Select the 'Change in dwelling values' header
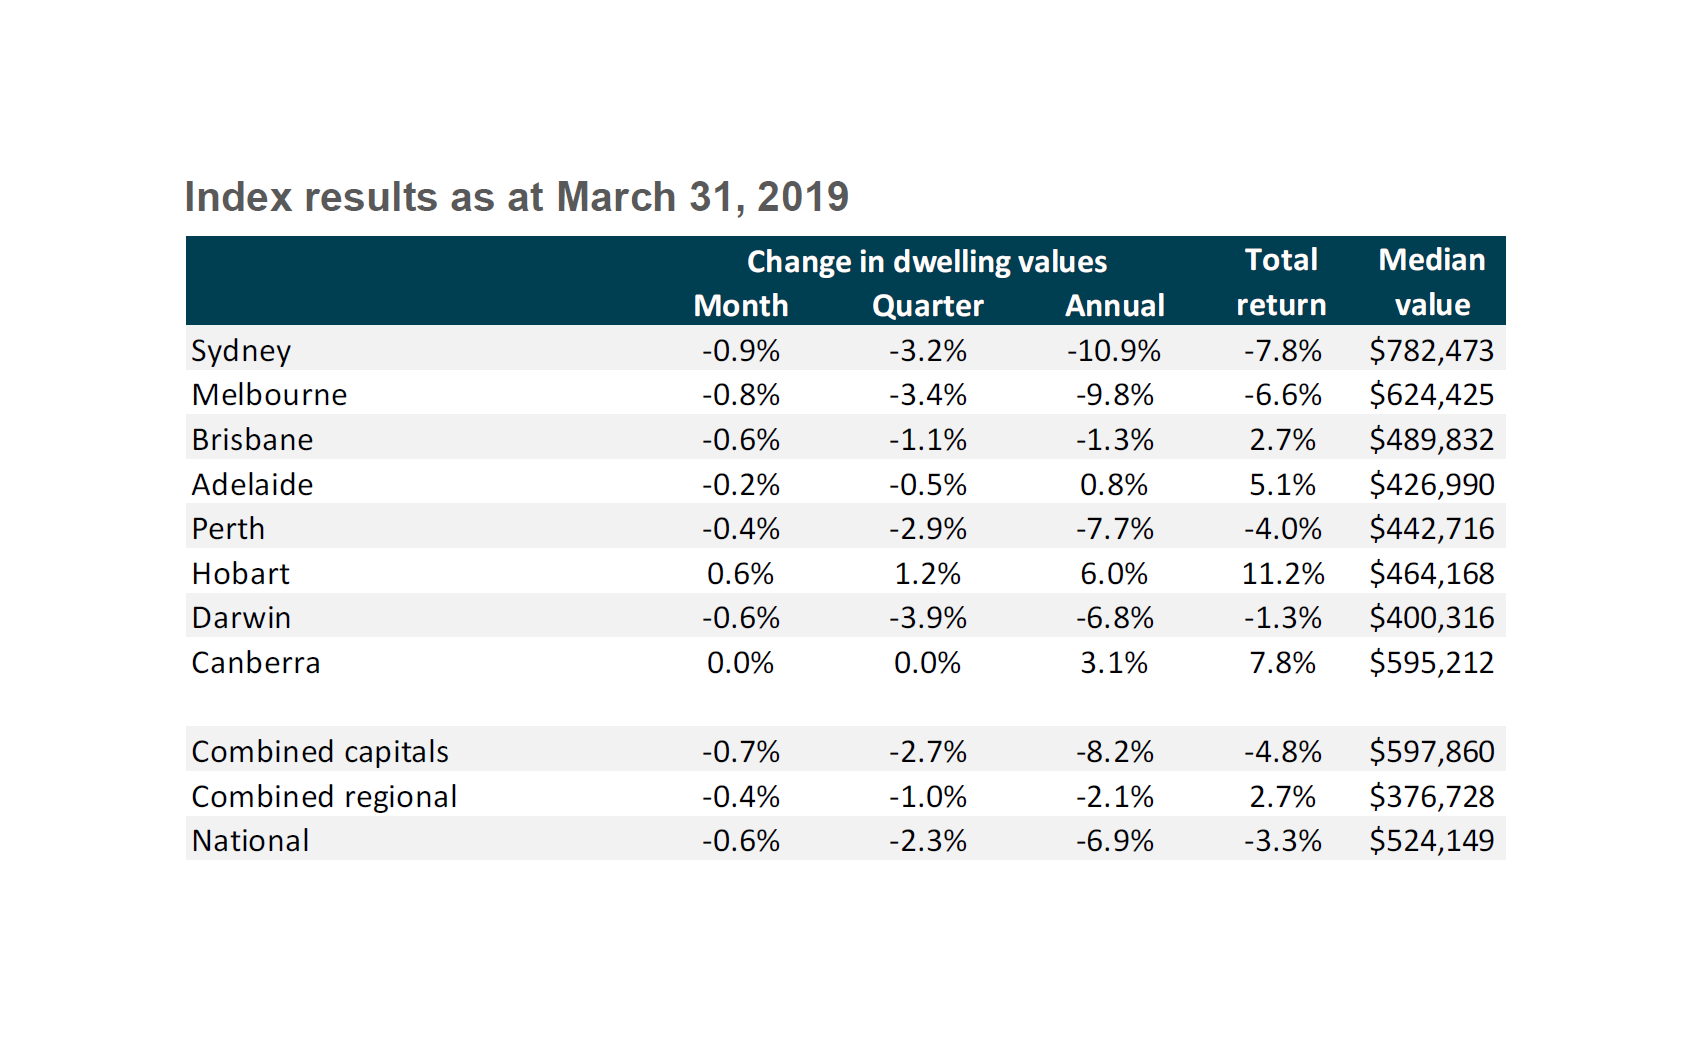 pos(926,262)
